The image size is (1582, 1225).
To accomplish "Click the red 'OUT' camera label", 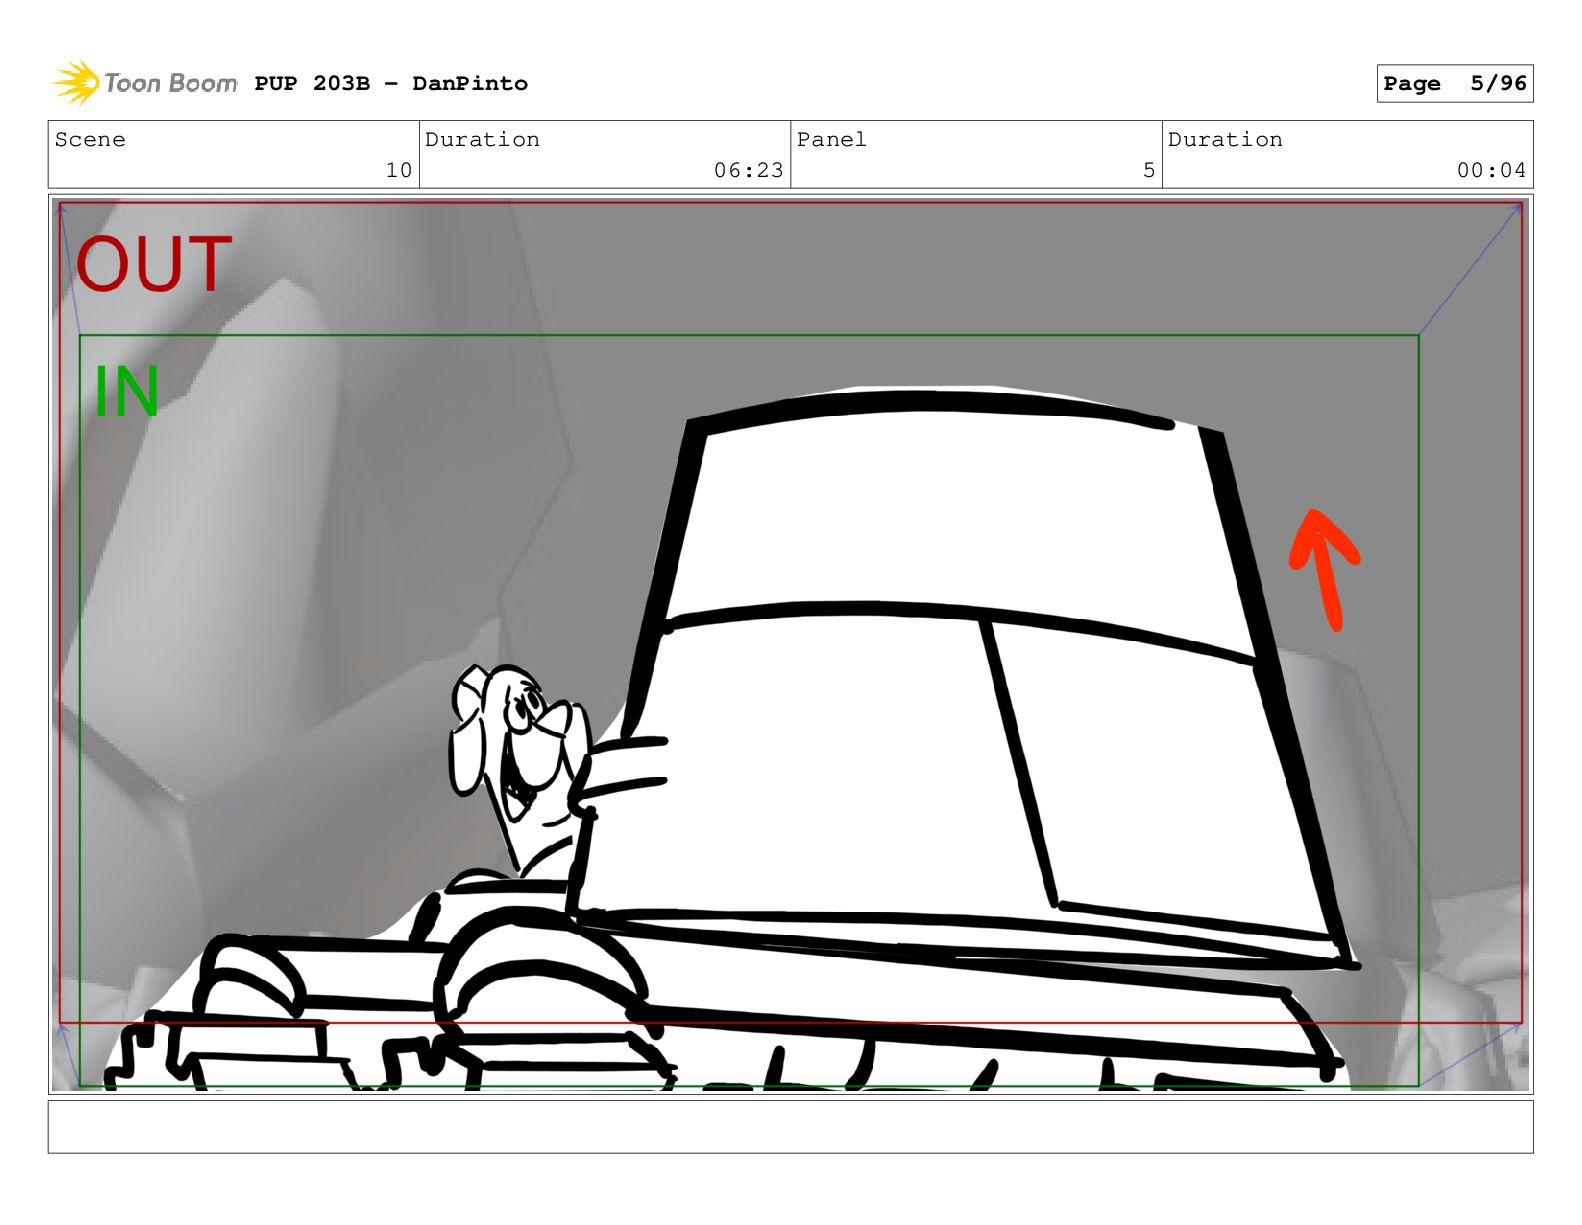I will tap(154, 265).
